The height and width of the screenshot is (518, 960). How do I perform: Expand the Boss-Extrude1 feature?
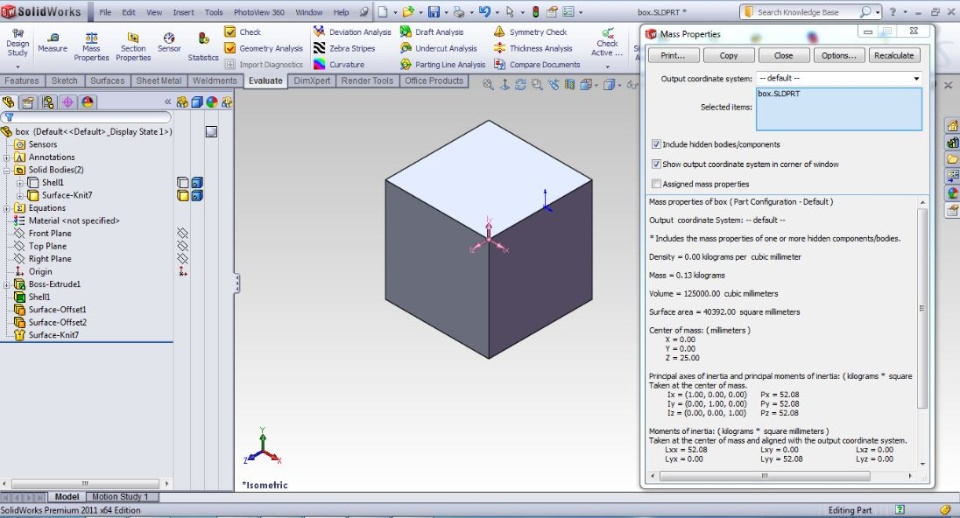tap(7, 284)
